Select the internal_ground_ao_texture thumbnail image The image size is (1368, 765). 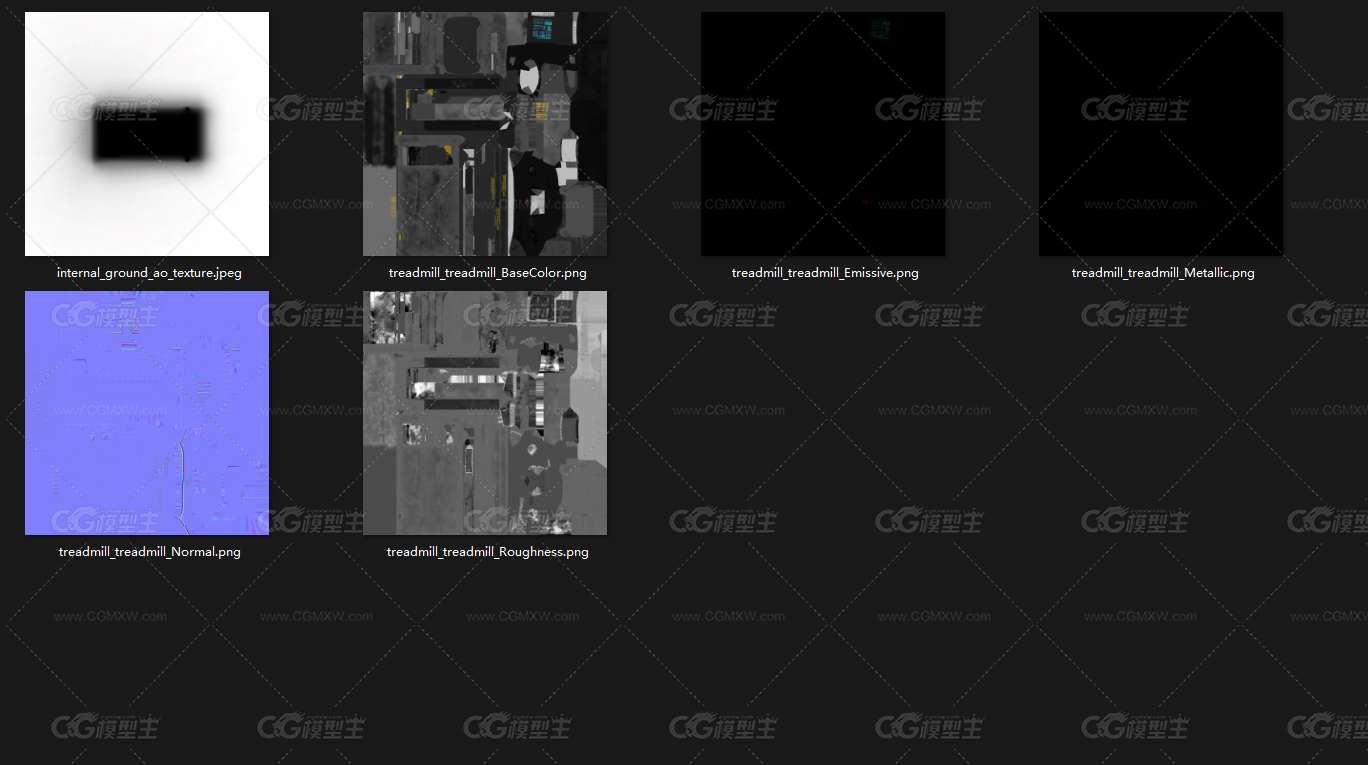(147, 134)
